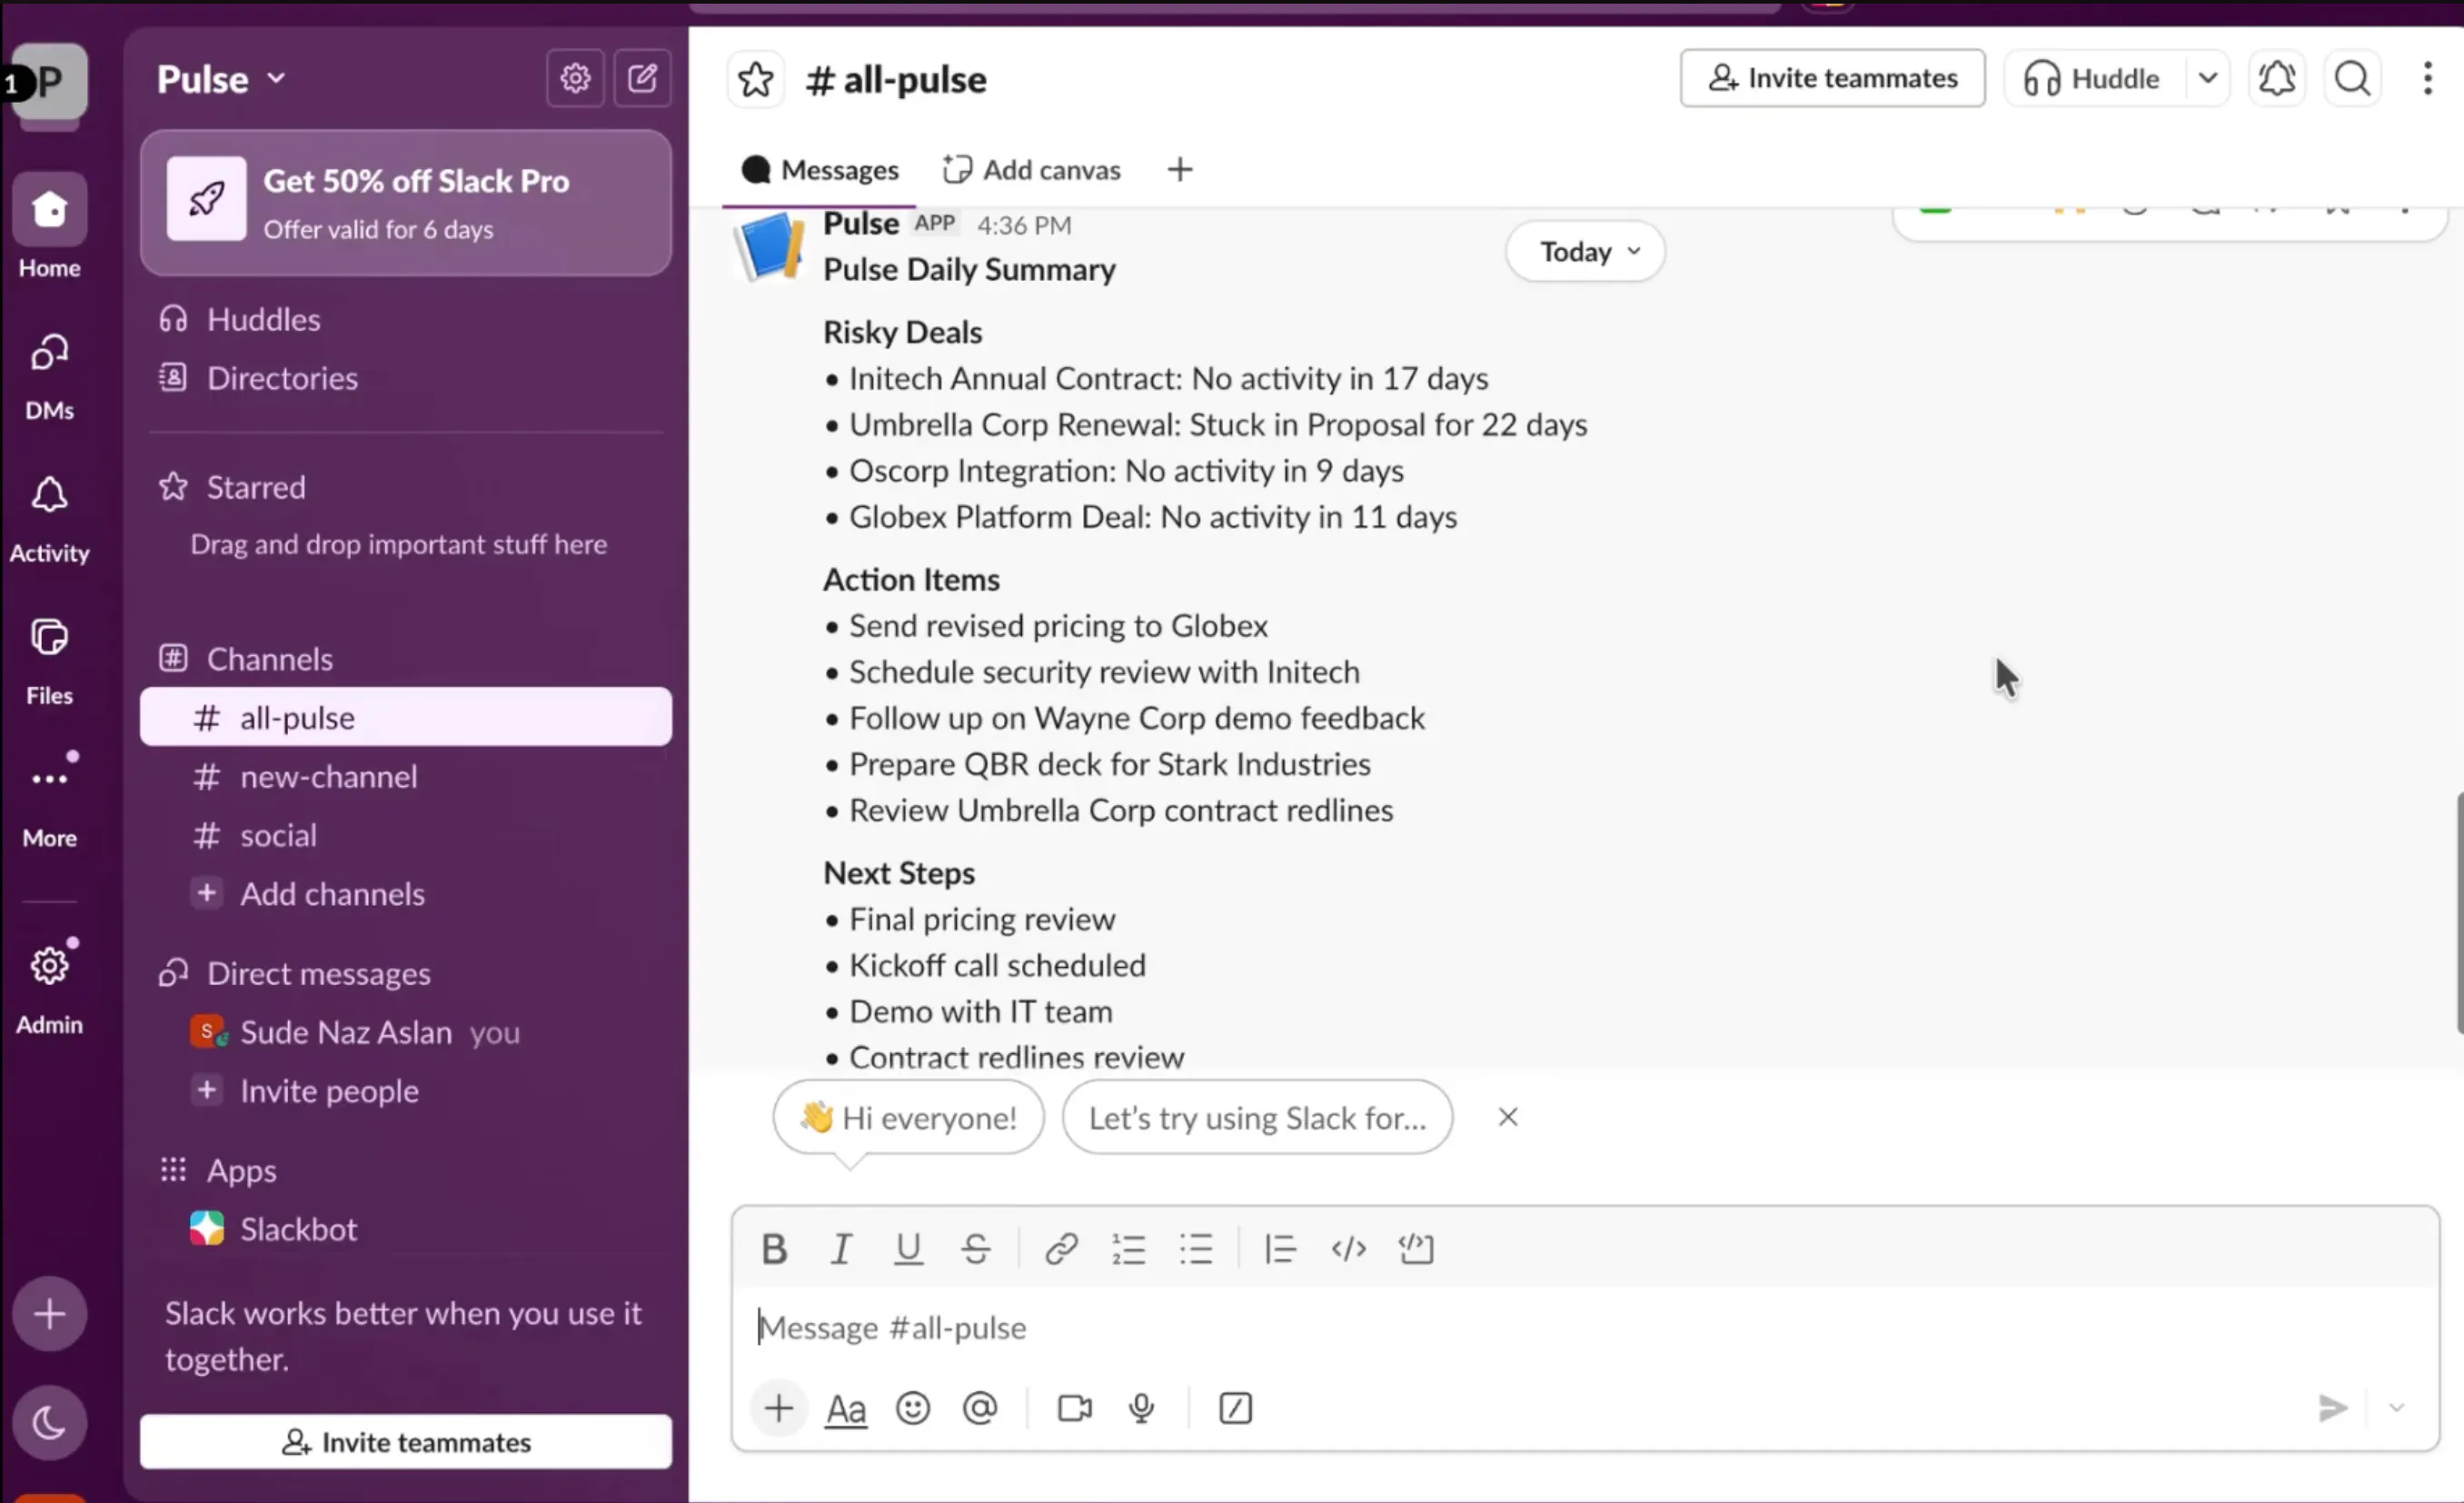
Task: Open the Home view in sidebar
Action: (x=49, y=226)
